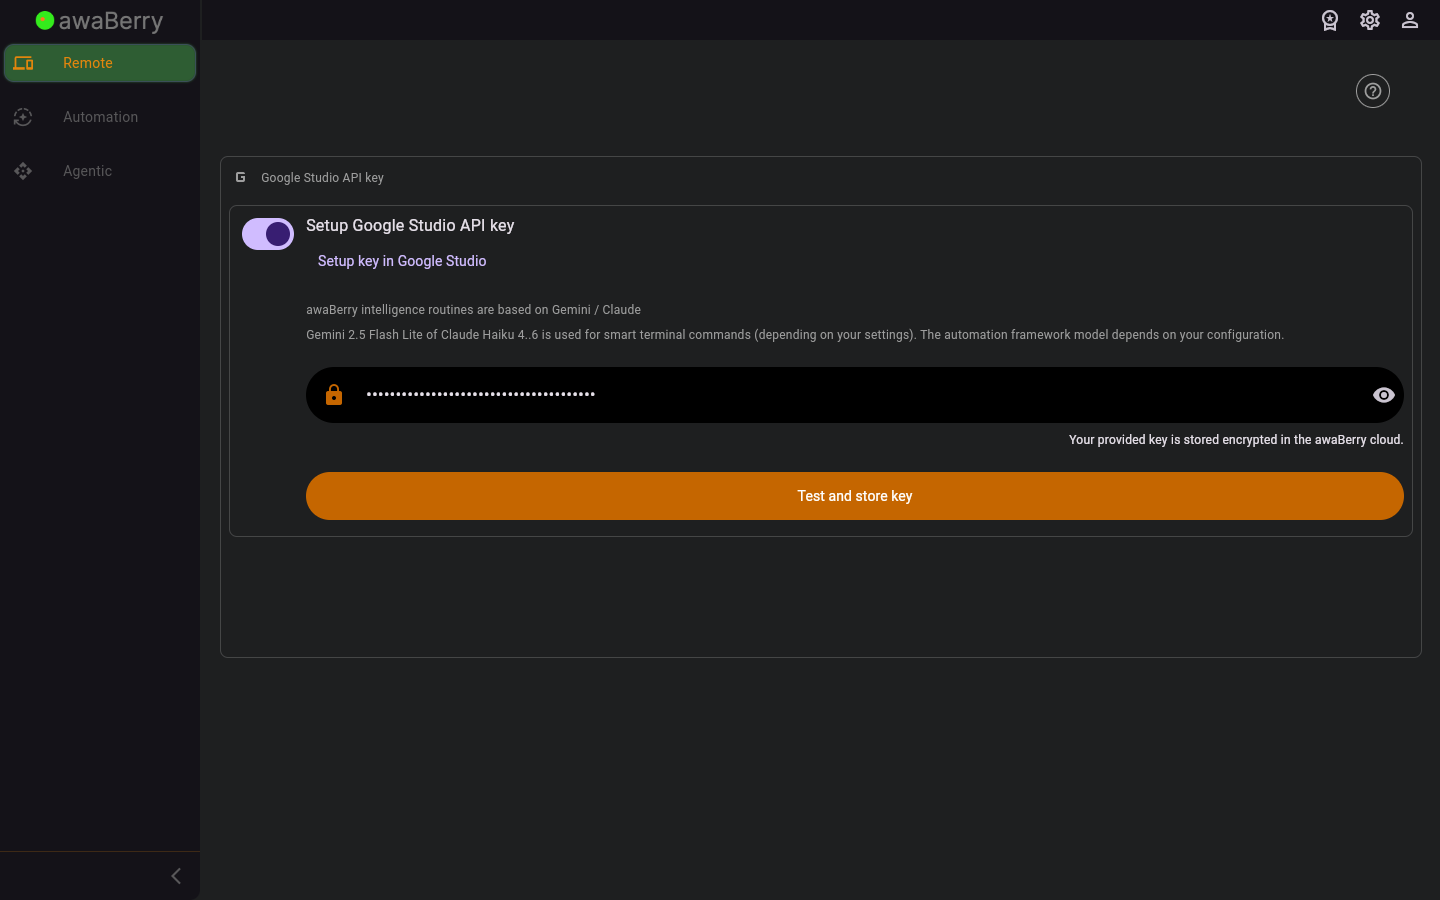Open the user account profile icon

point(1410,20)
